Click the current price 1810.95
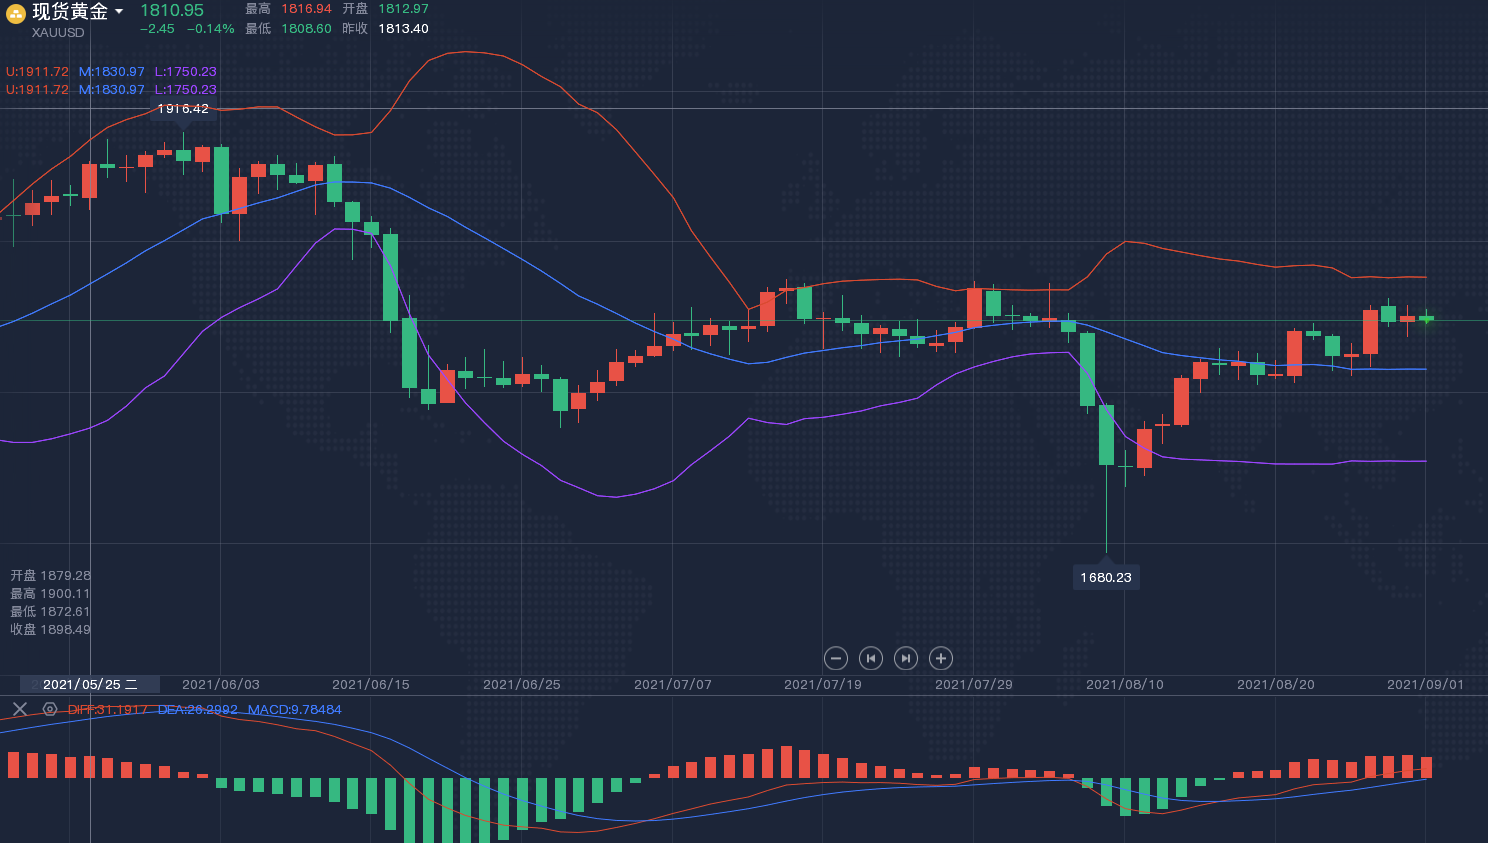The width and height of the screenshot is (1488, 843). click(x=172, y=11)
